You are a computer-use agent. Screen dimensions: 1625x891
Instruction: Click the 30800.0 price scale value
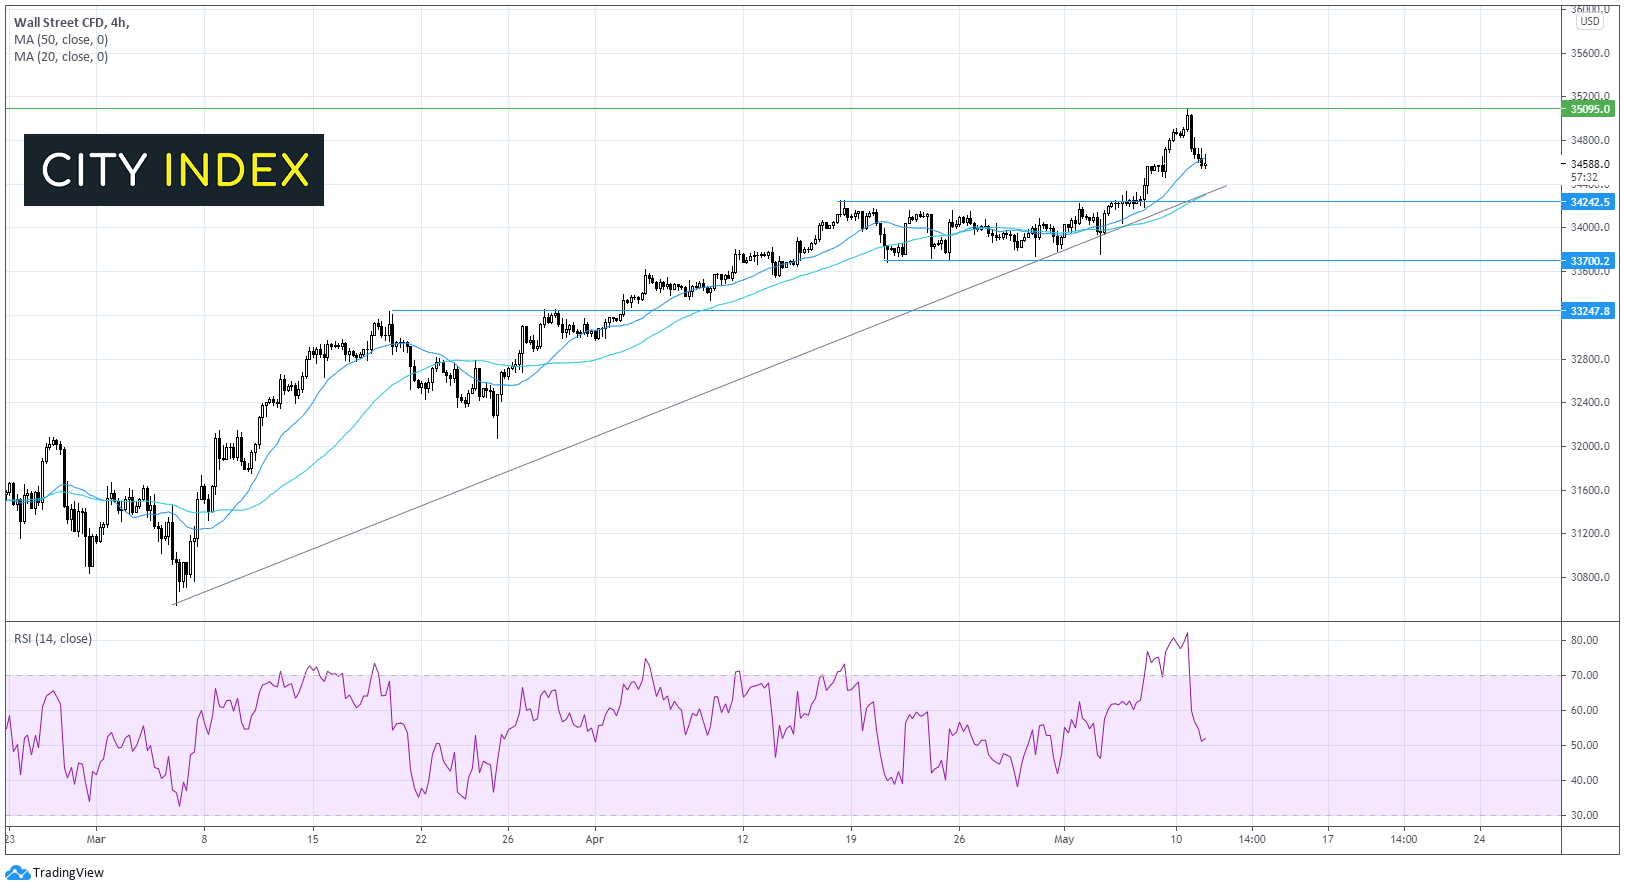[x=1589, y=577]
